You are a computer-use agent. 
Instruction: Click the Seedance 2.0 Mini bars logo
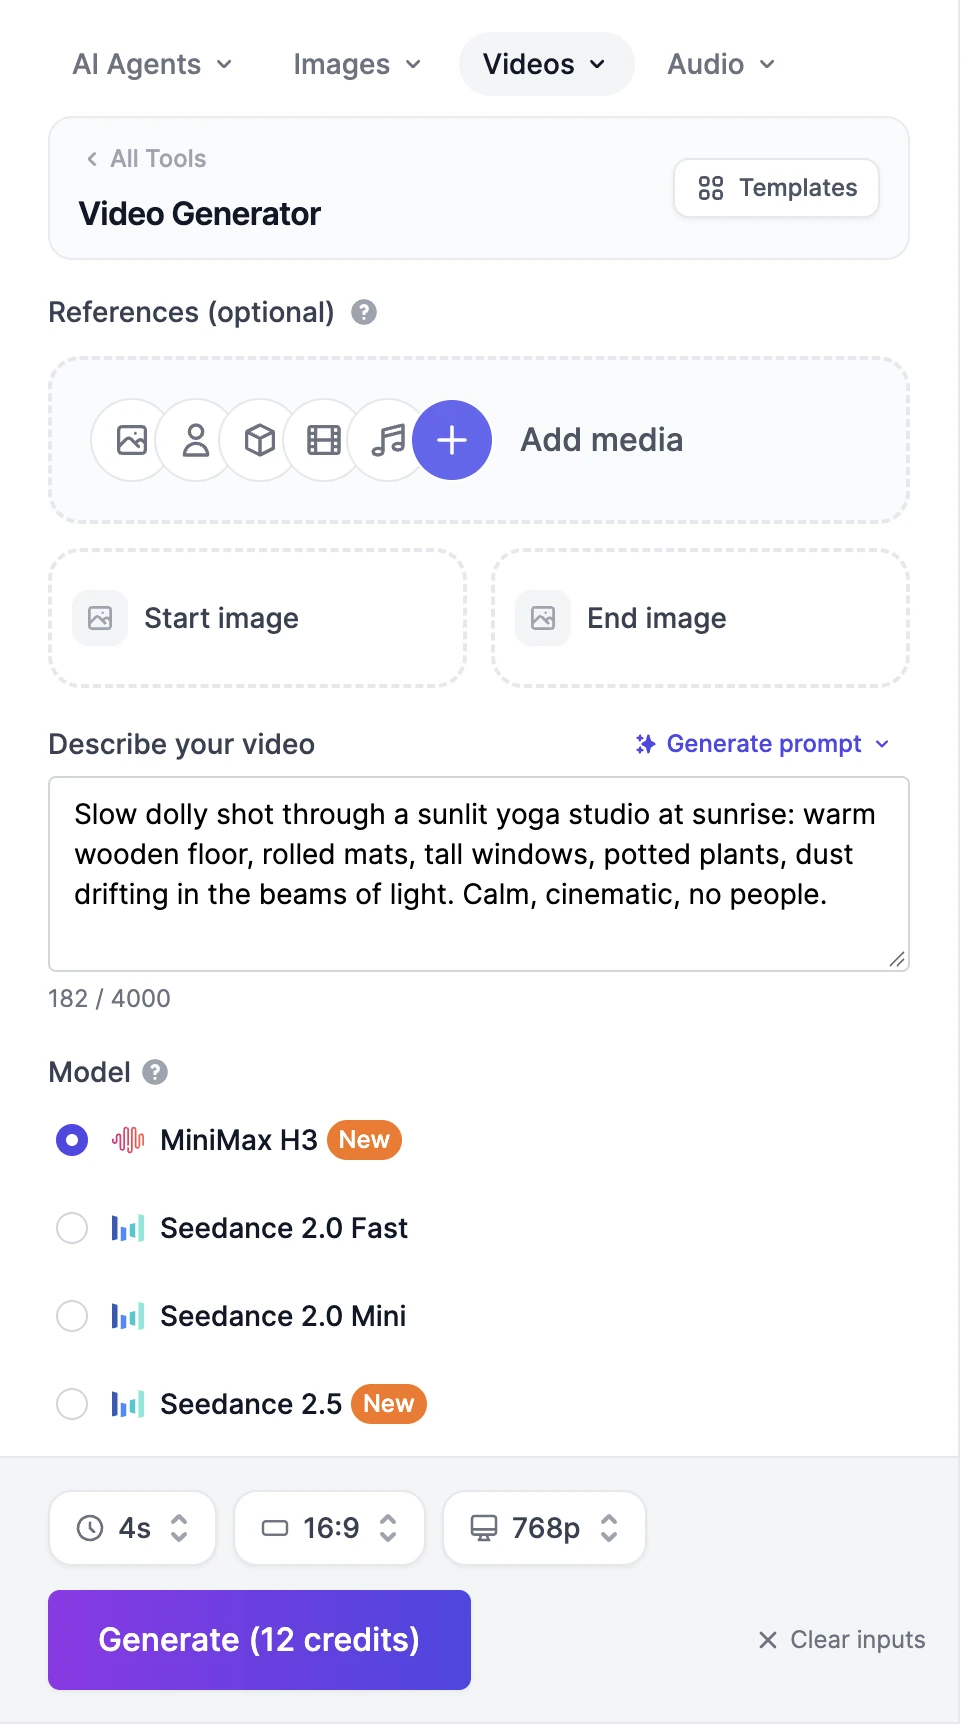pyautogui.click(x=128, y=1316)
